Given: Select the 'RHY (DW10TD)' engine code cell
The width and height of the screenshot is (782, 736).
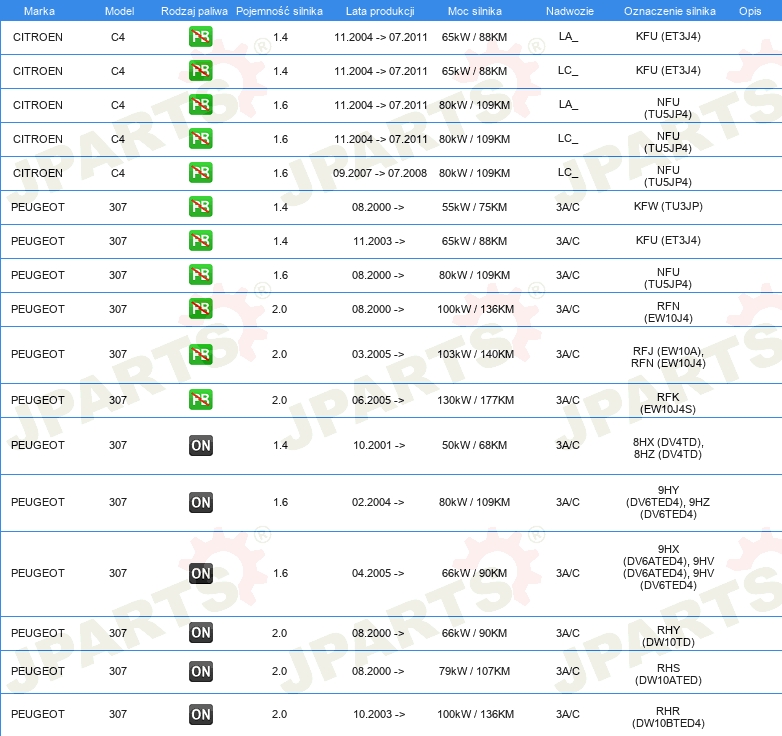Looking at the screenshot, I should 668,636.
